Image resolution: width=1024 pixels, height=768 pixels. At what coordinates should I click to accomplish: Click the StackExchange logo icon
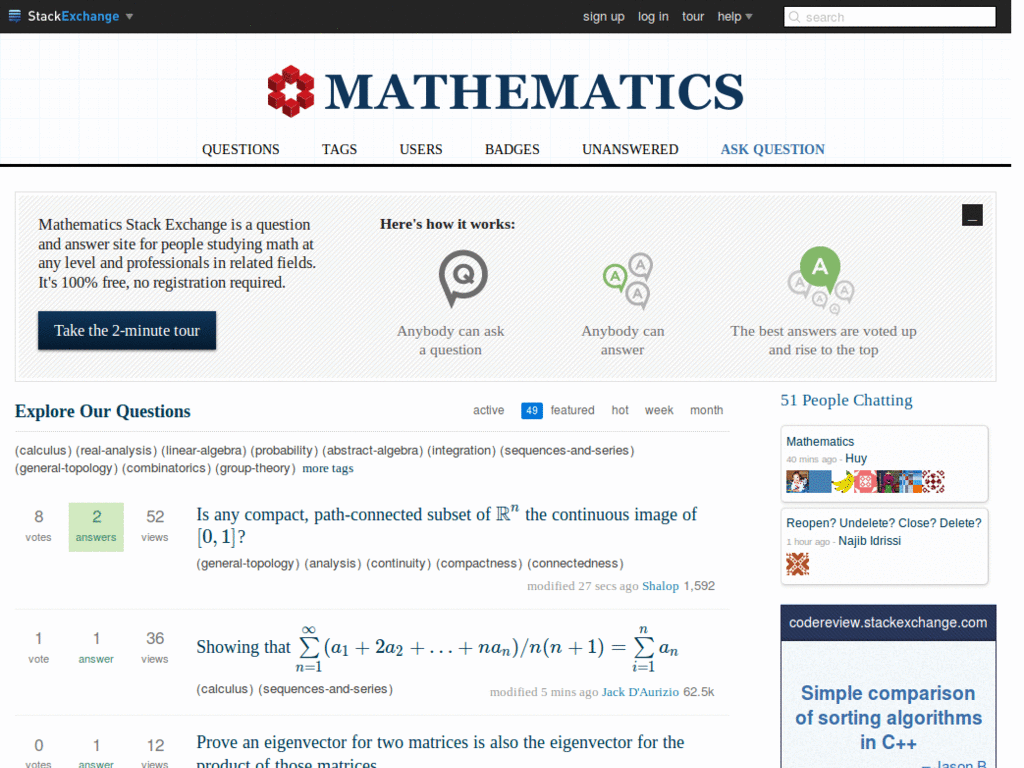(x=14, y=16)
